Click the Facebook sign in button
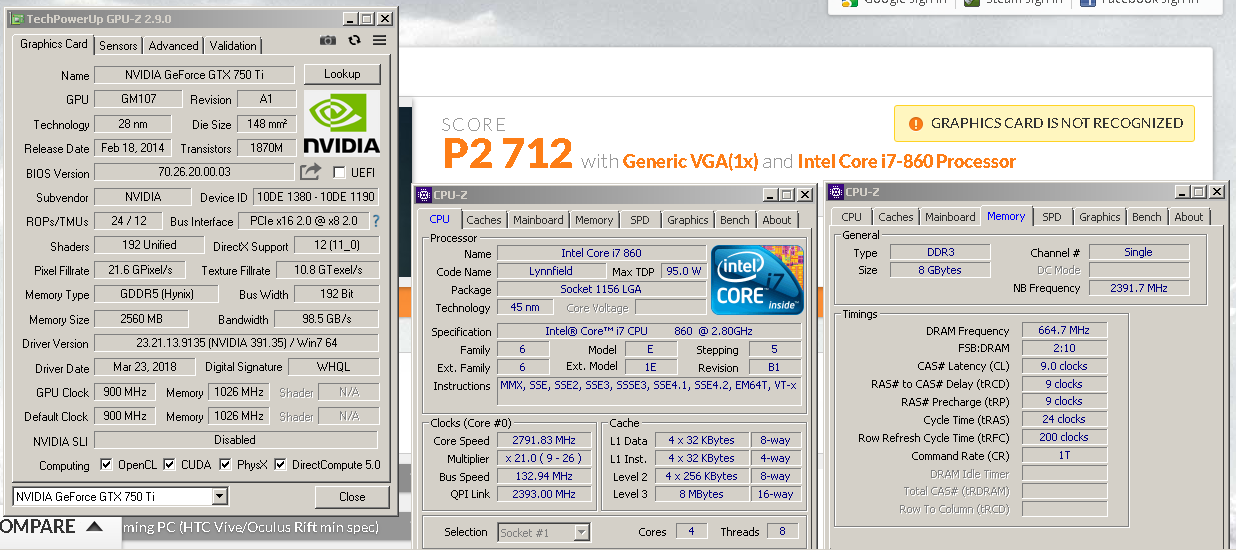This screenshot has height=550, width=1236. coord(1139,3)
